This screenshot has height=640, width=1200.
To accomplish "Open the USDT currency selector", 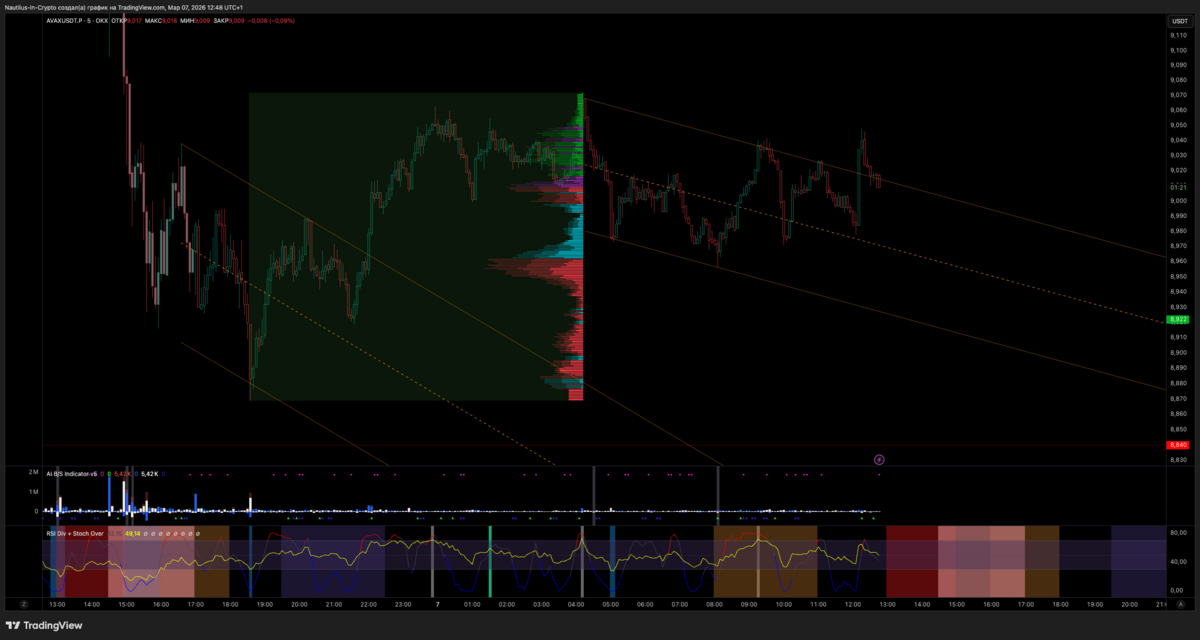I will point(1178,21).
